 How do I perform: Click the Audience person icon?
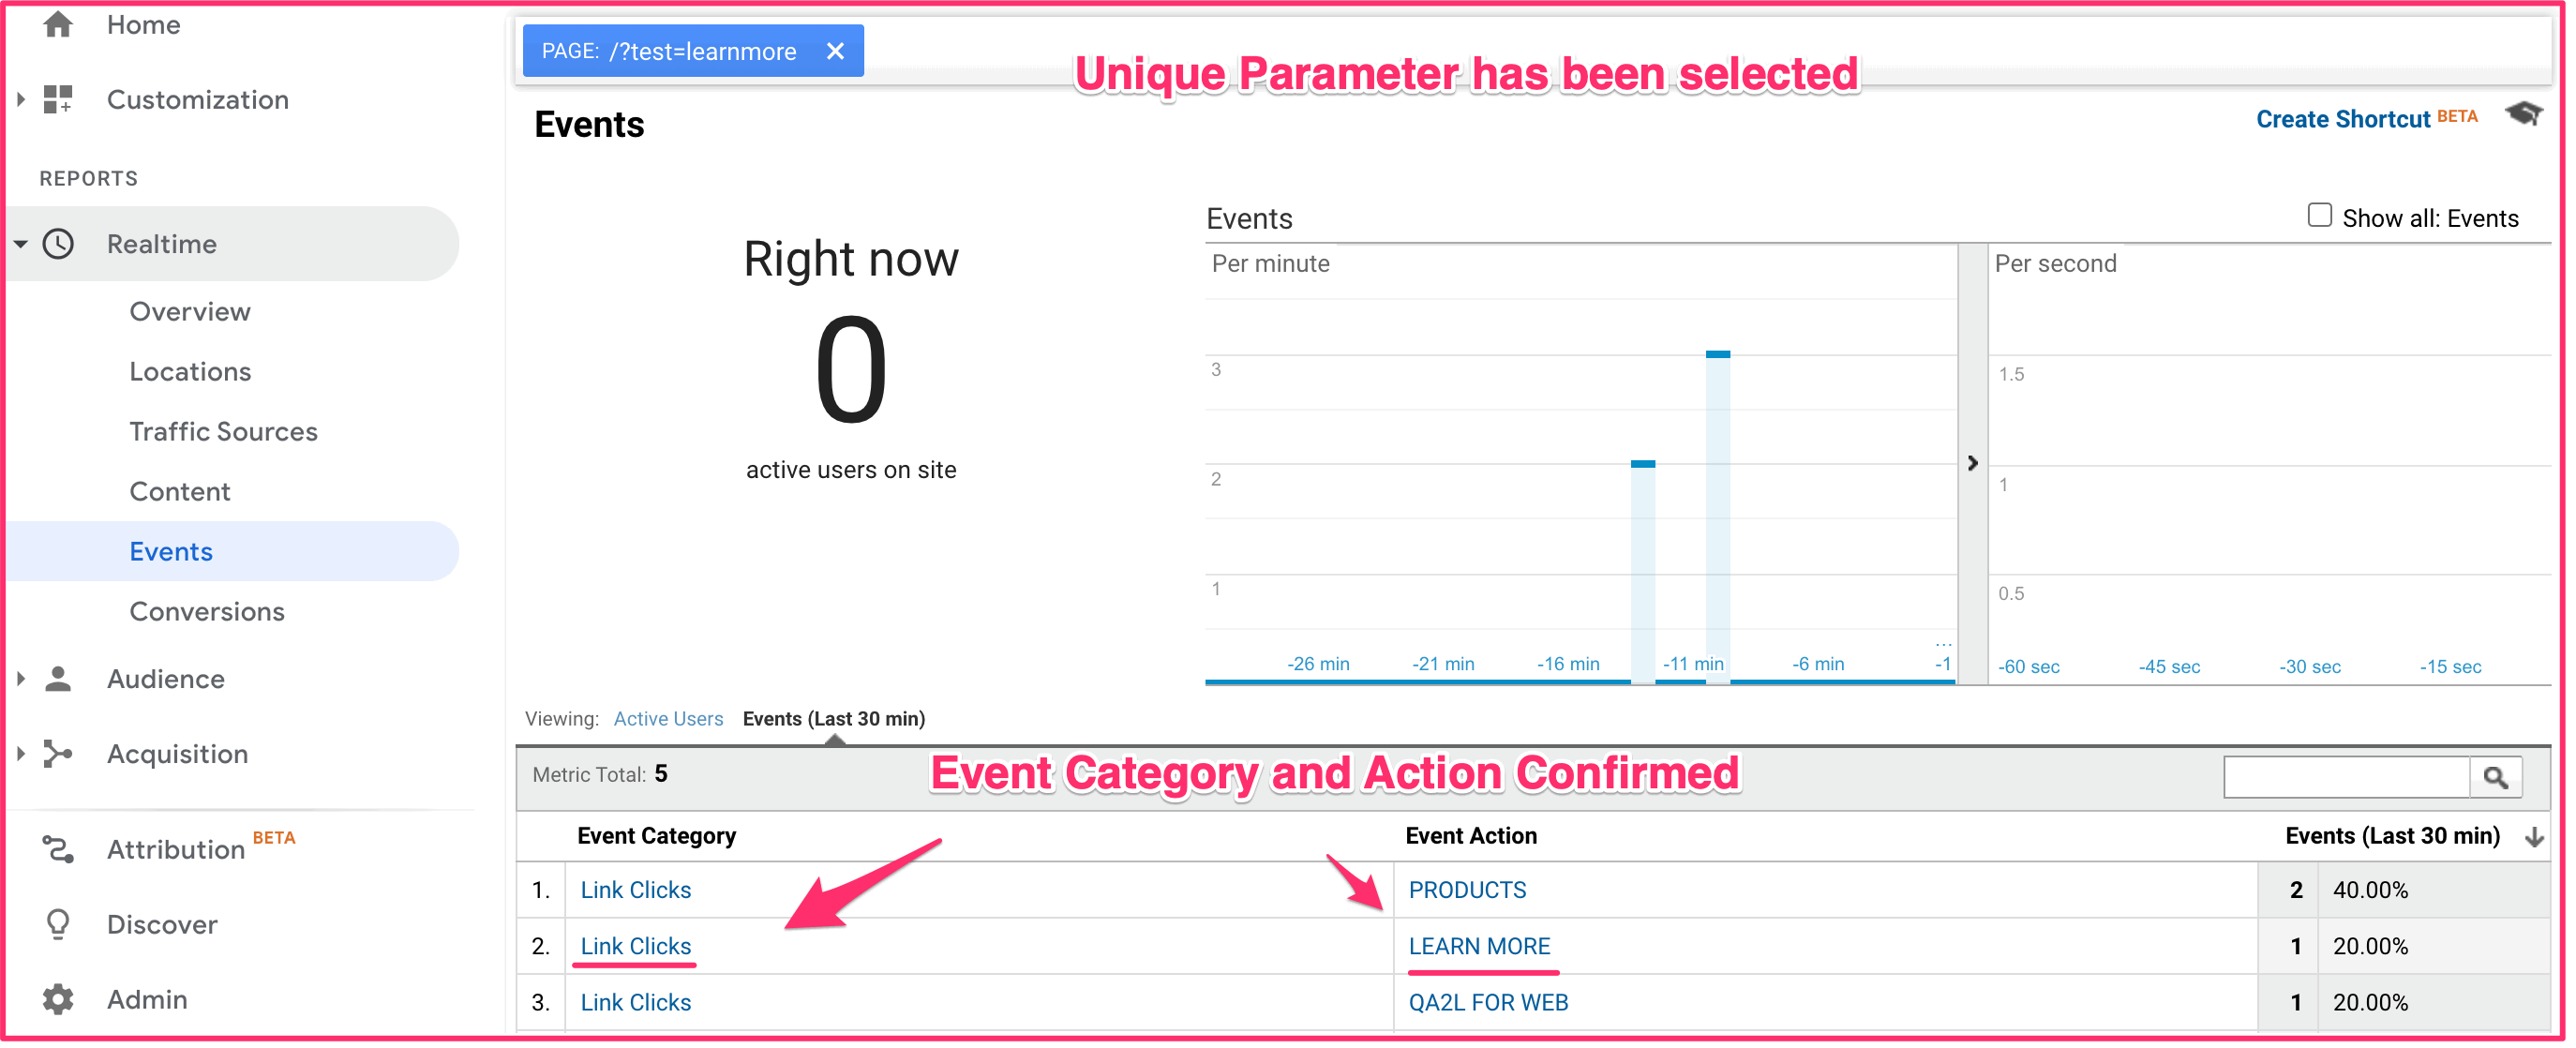click(x=58, y=680)
